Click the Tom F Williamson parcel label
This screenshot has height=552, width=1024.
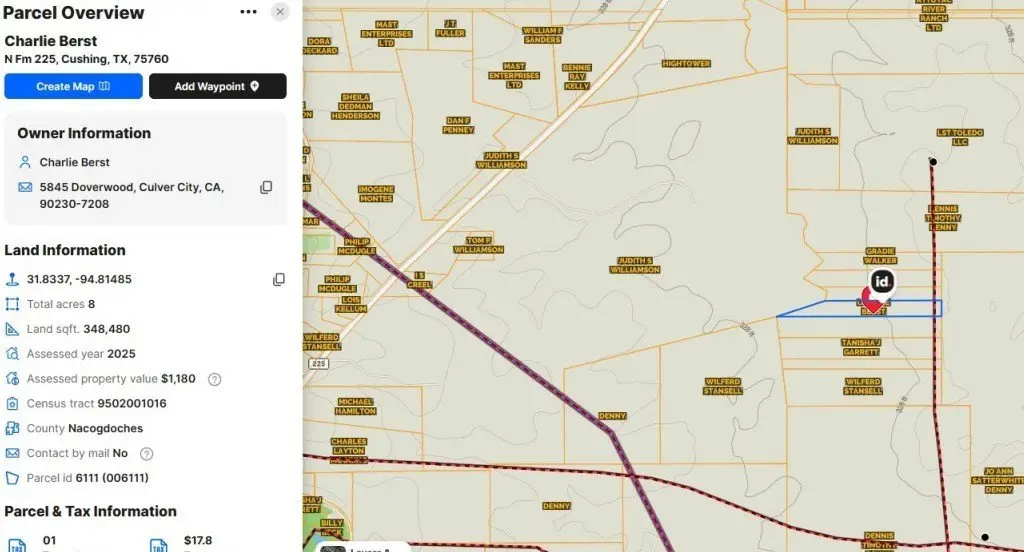[479, 245]
